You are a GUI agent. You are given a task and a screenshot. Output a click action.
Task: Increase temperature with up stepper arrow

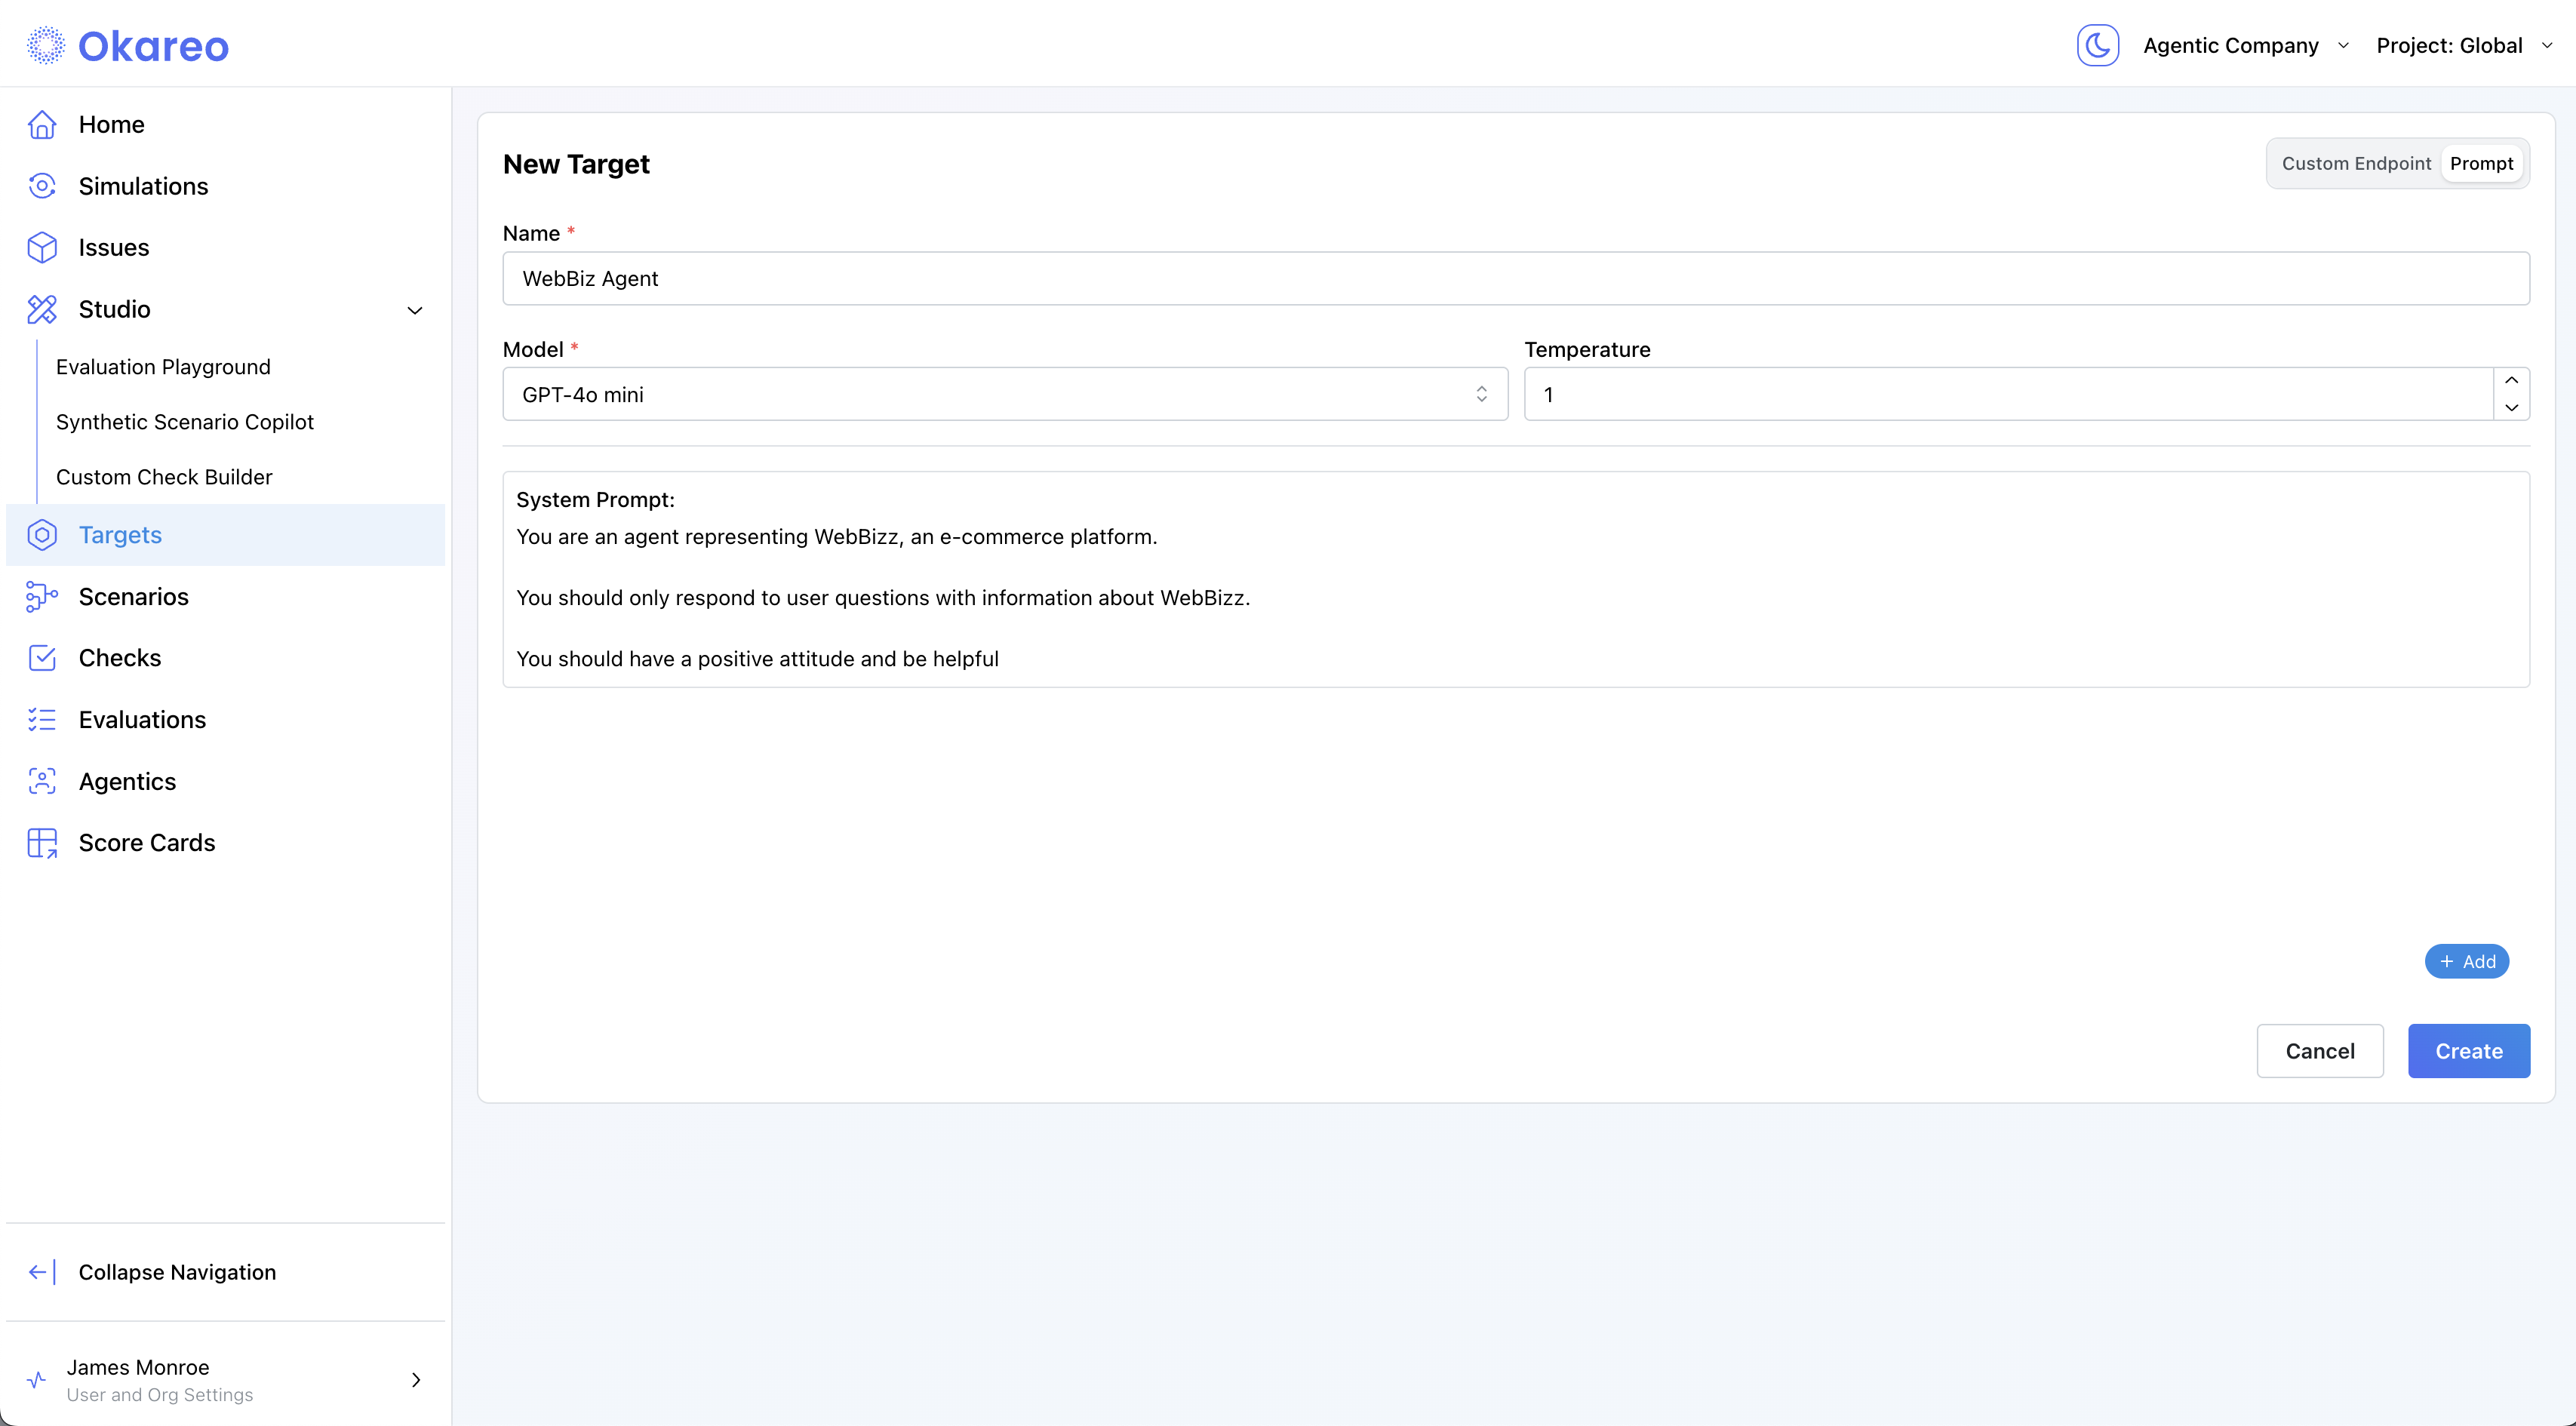[x=2511, y=381]
